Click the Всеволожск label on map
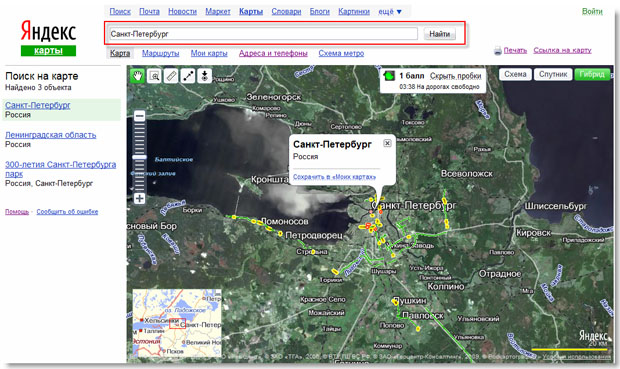The height and width of the screenshot is (369, 620). click(467, 174)
